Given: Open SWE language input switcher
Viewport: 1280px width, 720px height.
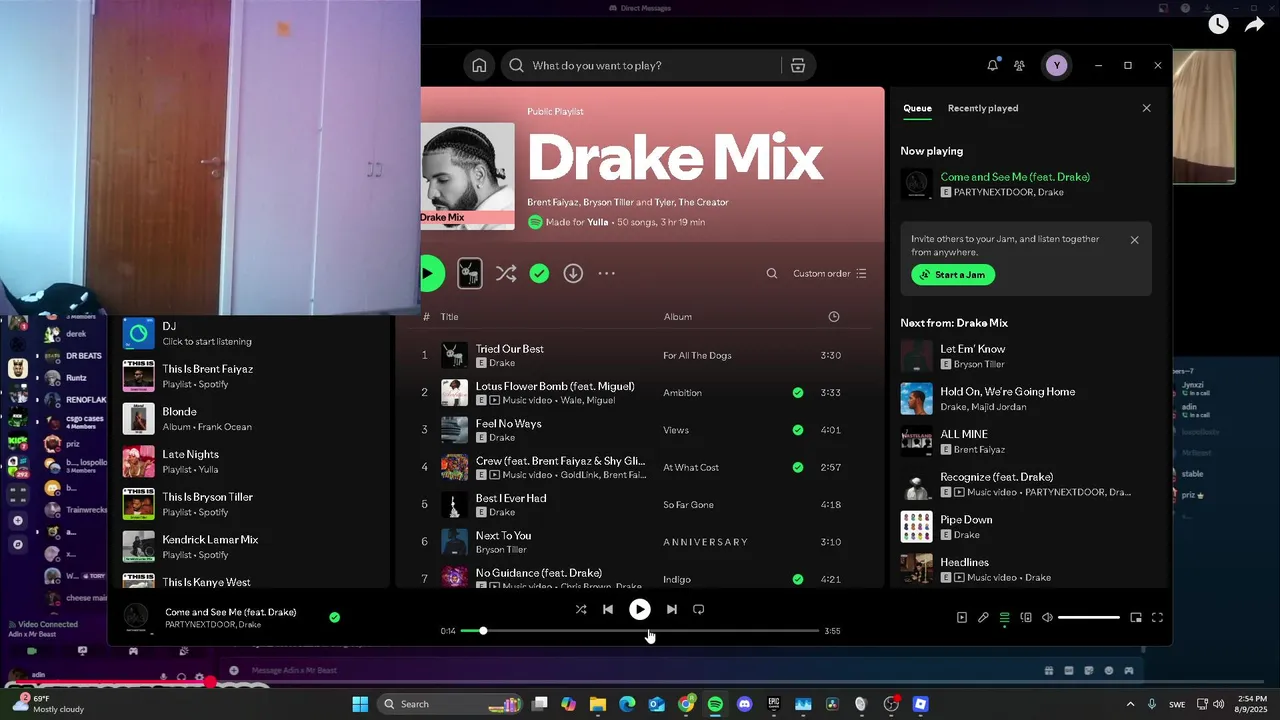Looking at the screenshot, I should (1177, 704).
